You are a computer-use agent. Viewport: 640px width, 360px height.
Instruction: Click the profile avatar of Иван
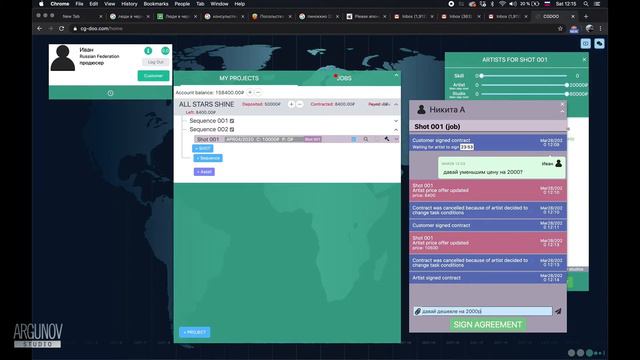(x=62, y=58)
